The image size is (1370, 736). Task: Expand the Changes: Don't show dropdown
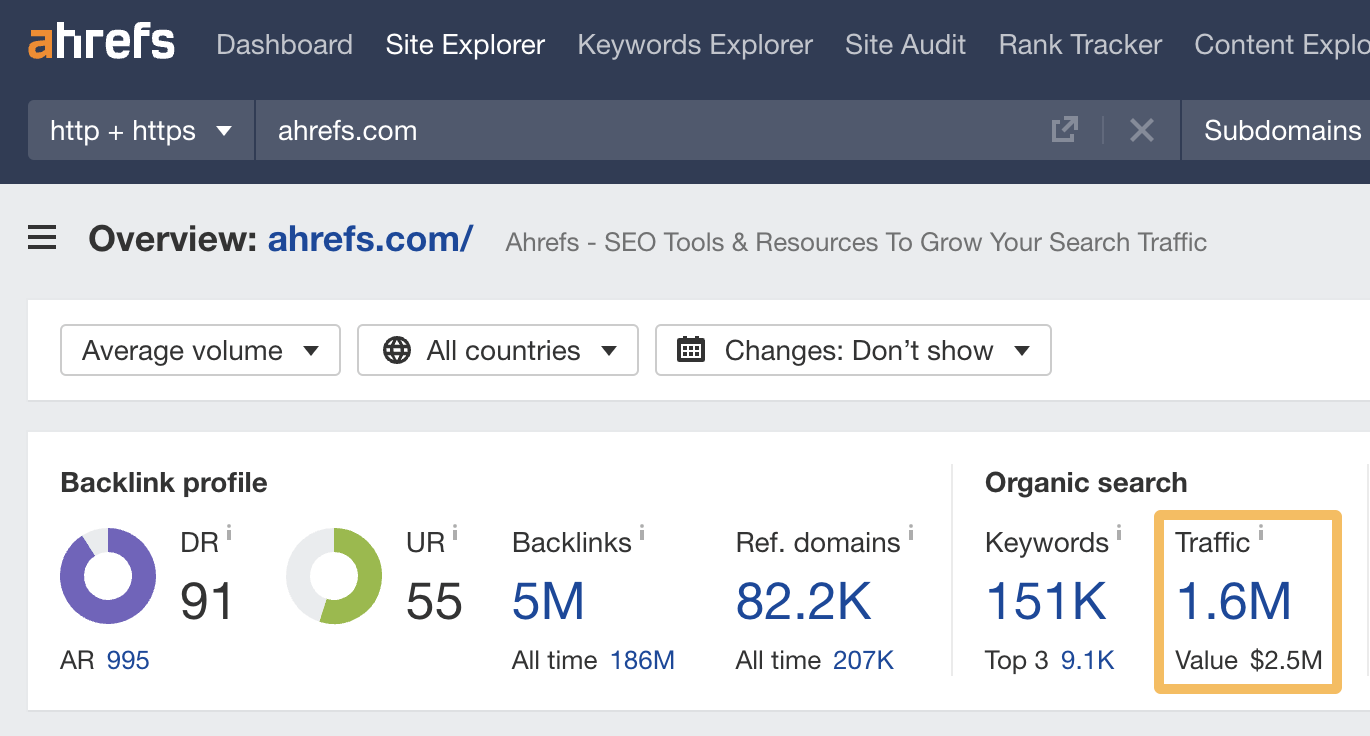coord(853,350)
